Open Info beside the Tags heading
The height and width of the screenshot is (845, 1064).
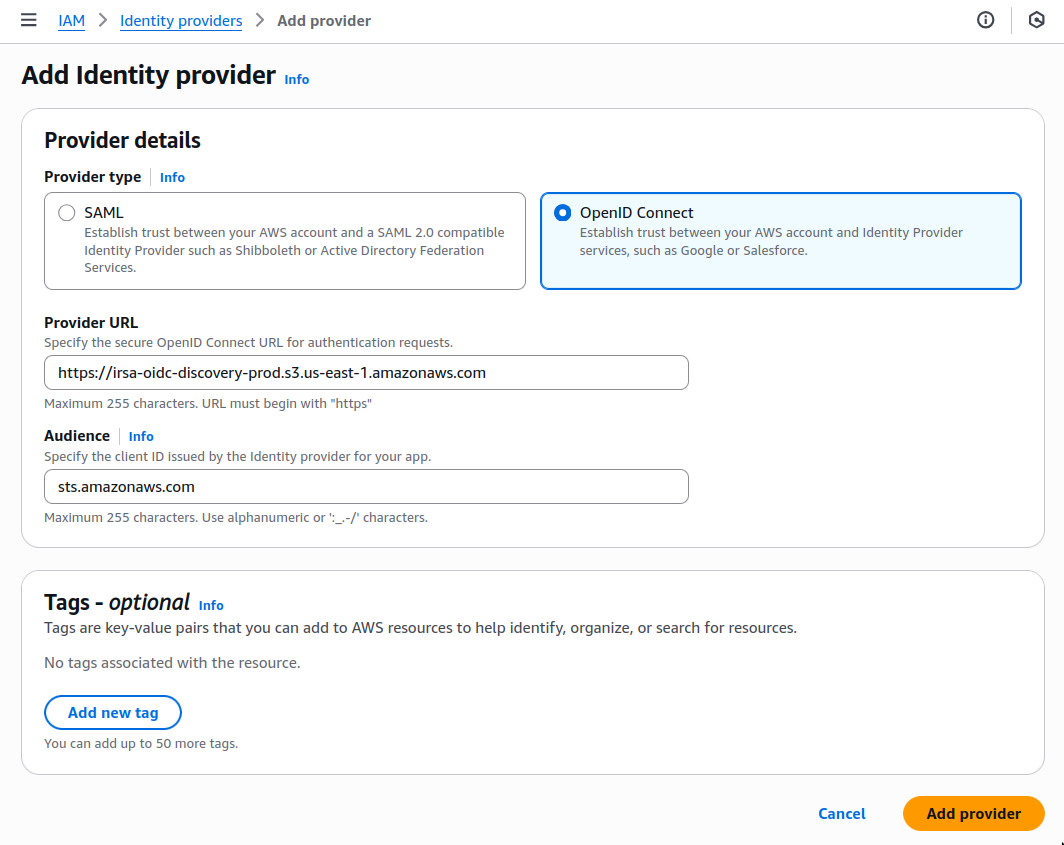211,605
